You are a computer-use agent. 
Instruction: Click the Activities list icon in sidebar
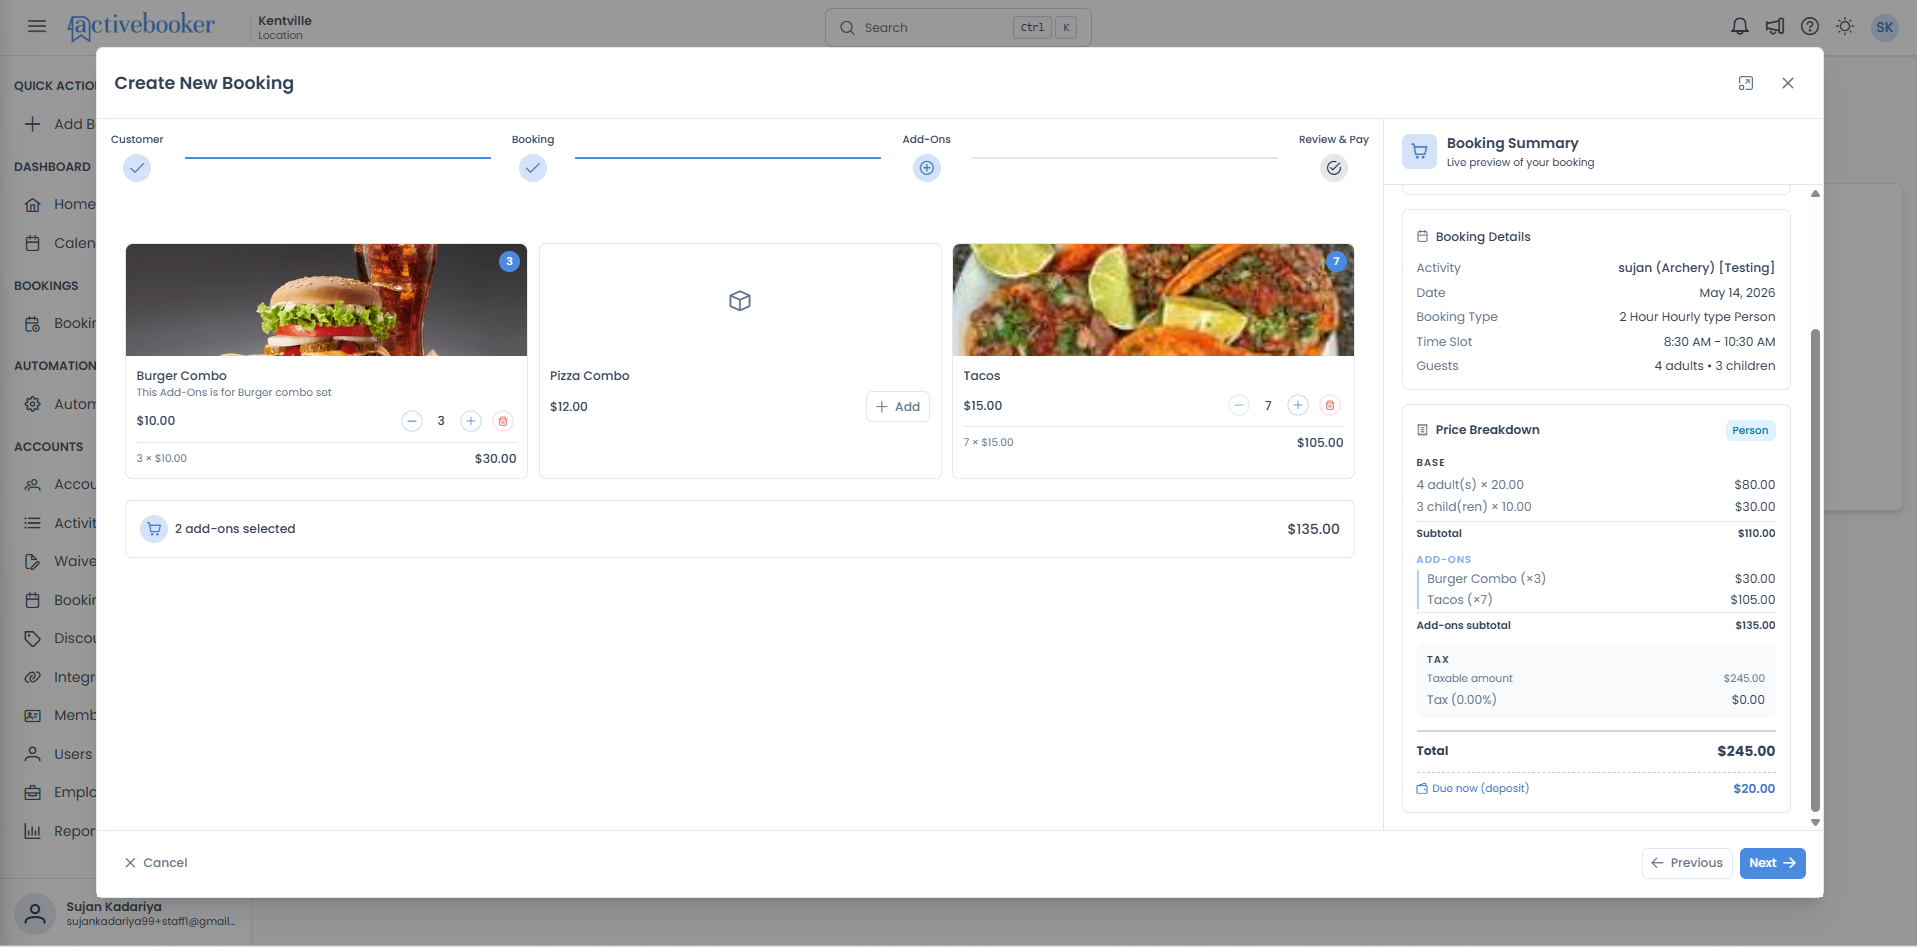(x=33, y=523)
